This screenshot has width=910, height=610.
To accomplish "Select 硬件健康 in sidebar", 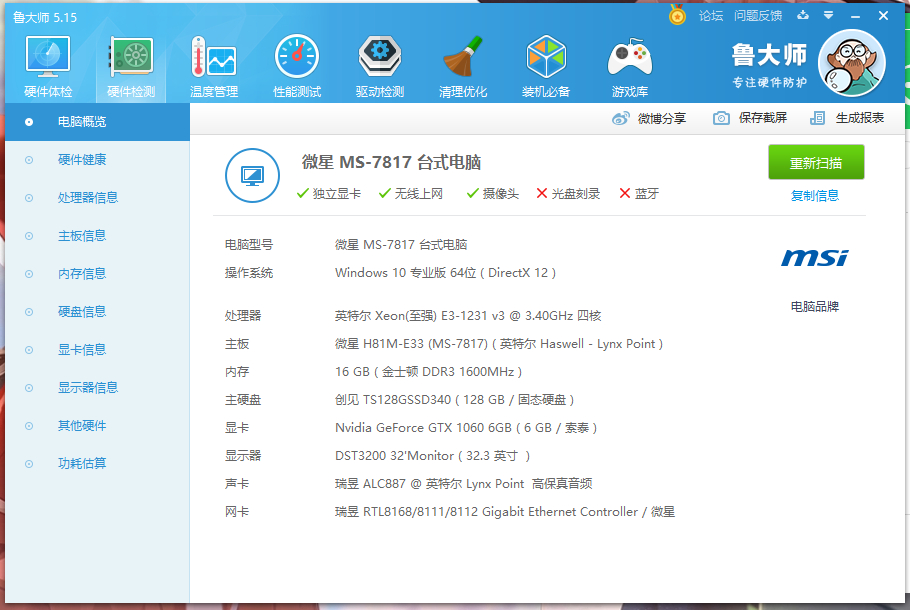I will [98, 160].
